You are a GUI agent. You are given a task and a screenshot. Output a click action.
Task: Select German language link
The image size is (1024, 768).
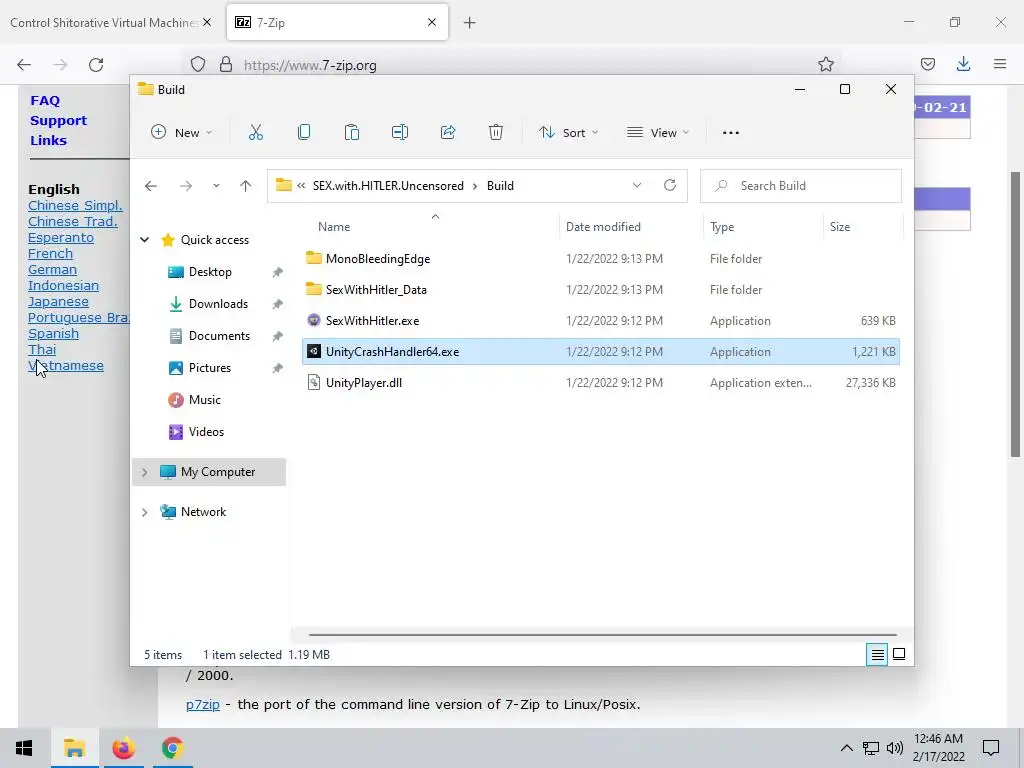[x=52, y=270]
